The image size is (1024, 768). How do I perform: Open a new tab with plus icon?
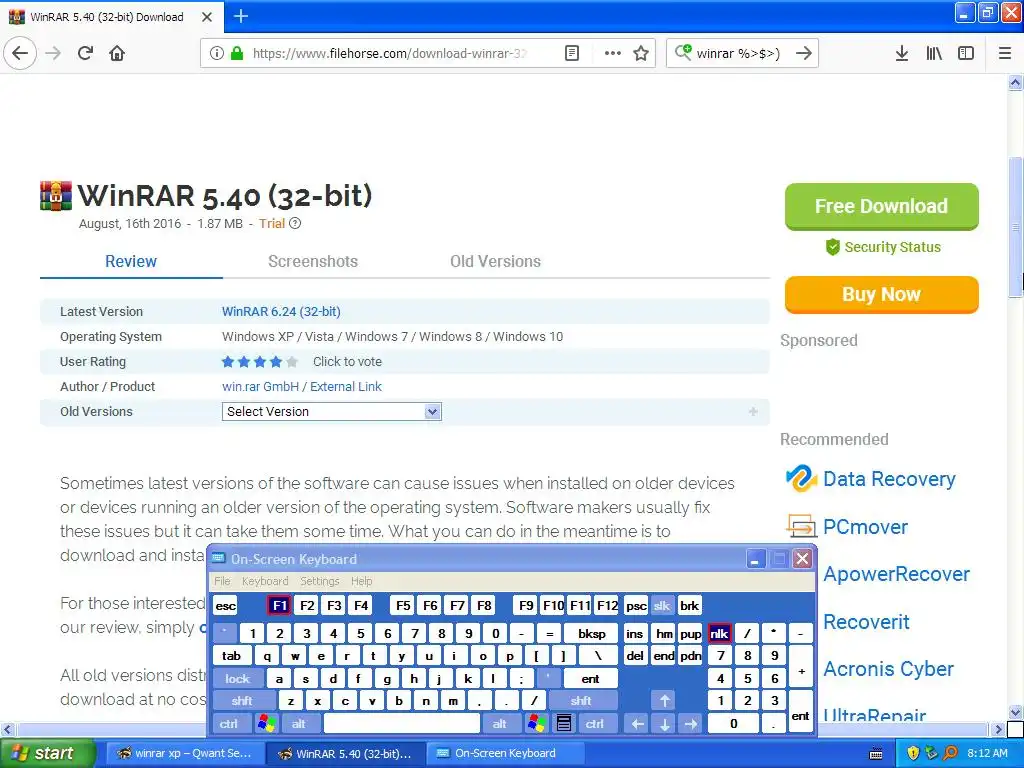point(240,16)
